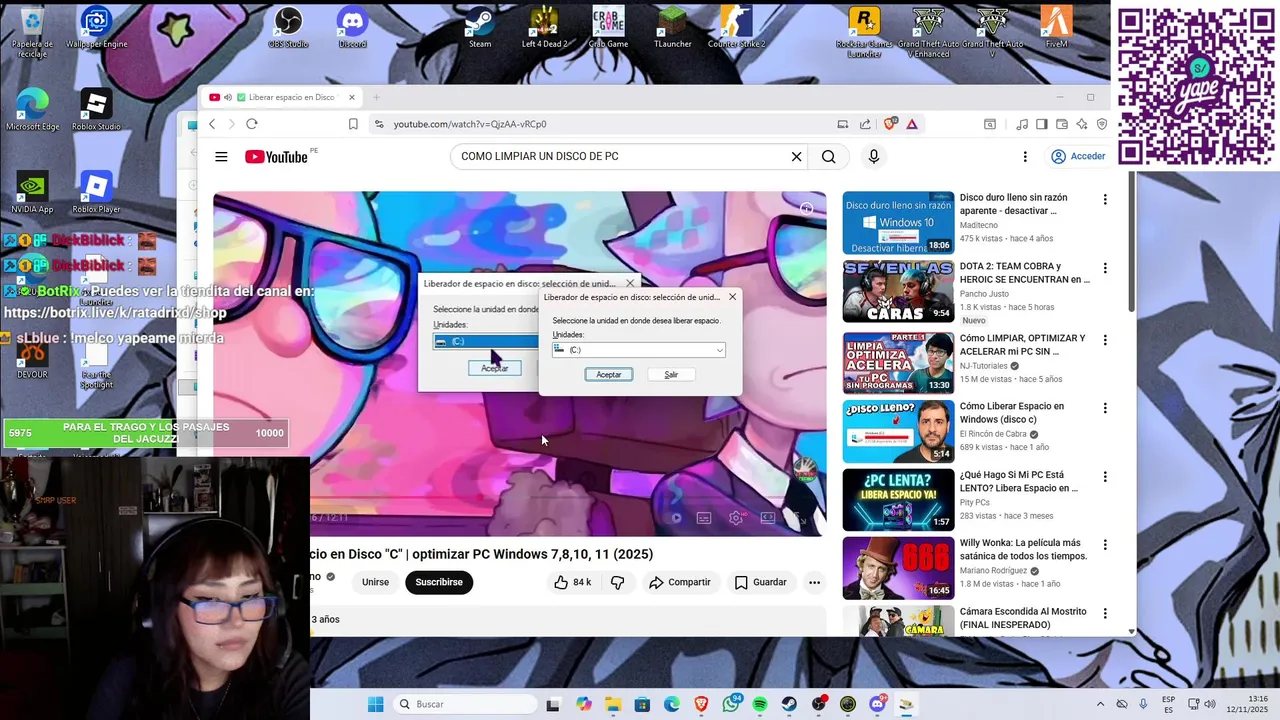Open Unidades (C:) dropdown in front dialog
The image size is (1280, 720).
pos(639,350)
